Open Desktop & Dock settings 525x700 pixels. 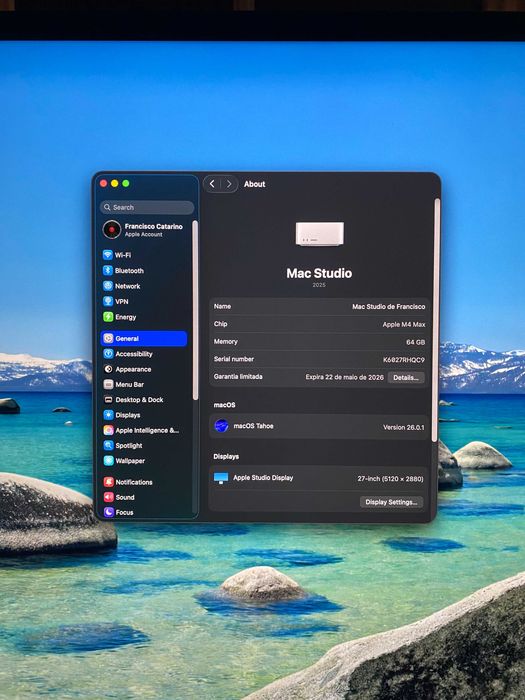coord(133,400)
